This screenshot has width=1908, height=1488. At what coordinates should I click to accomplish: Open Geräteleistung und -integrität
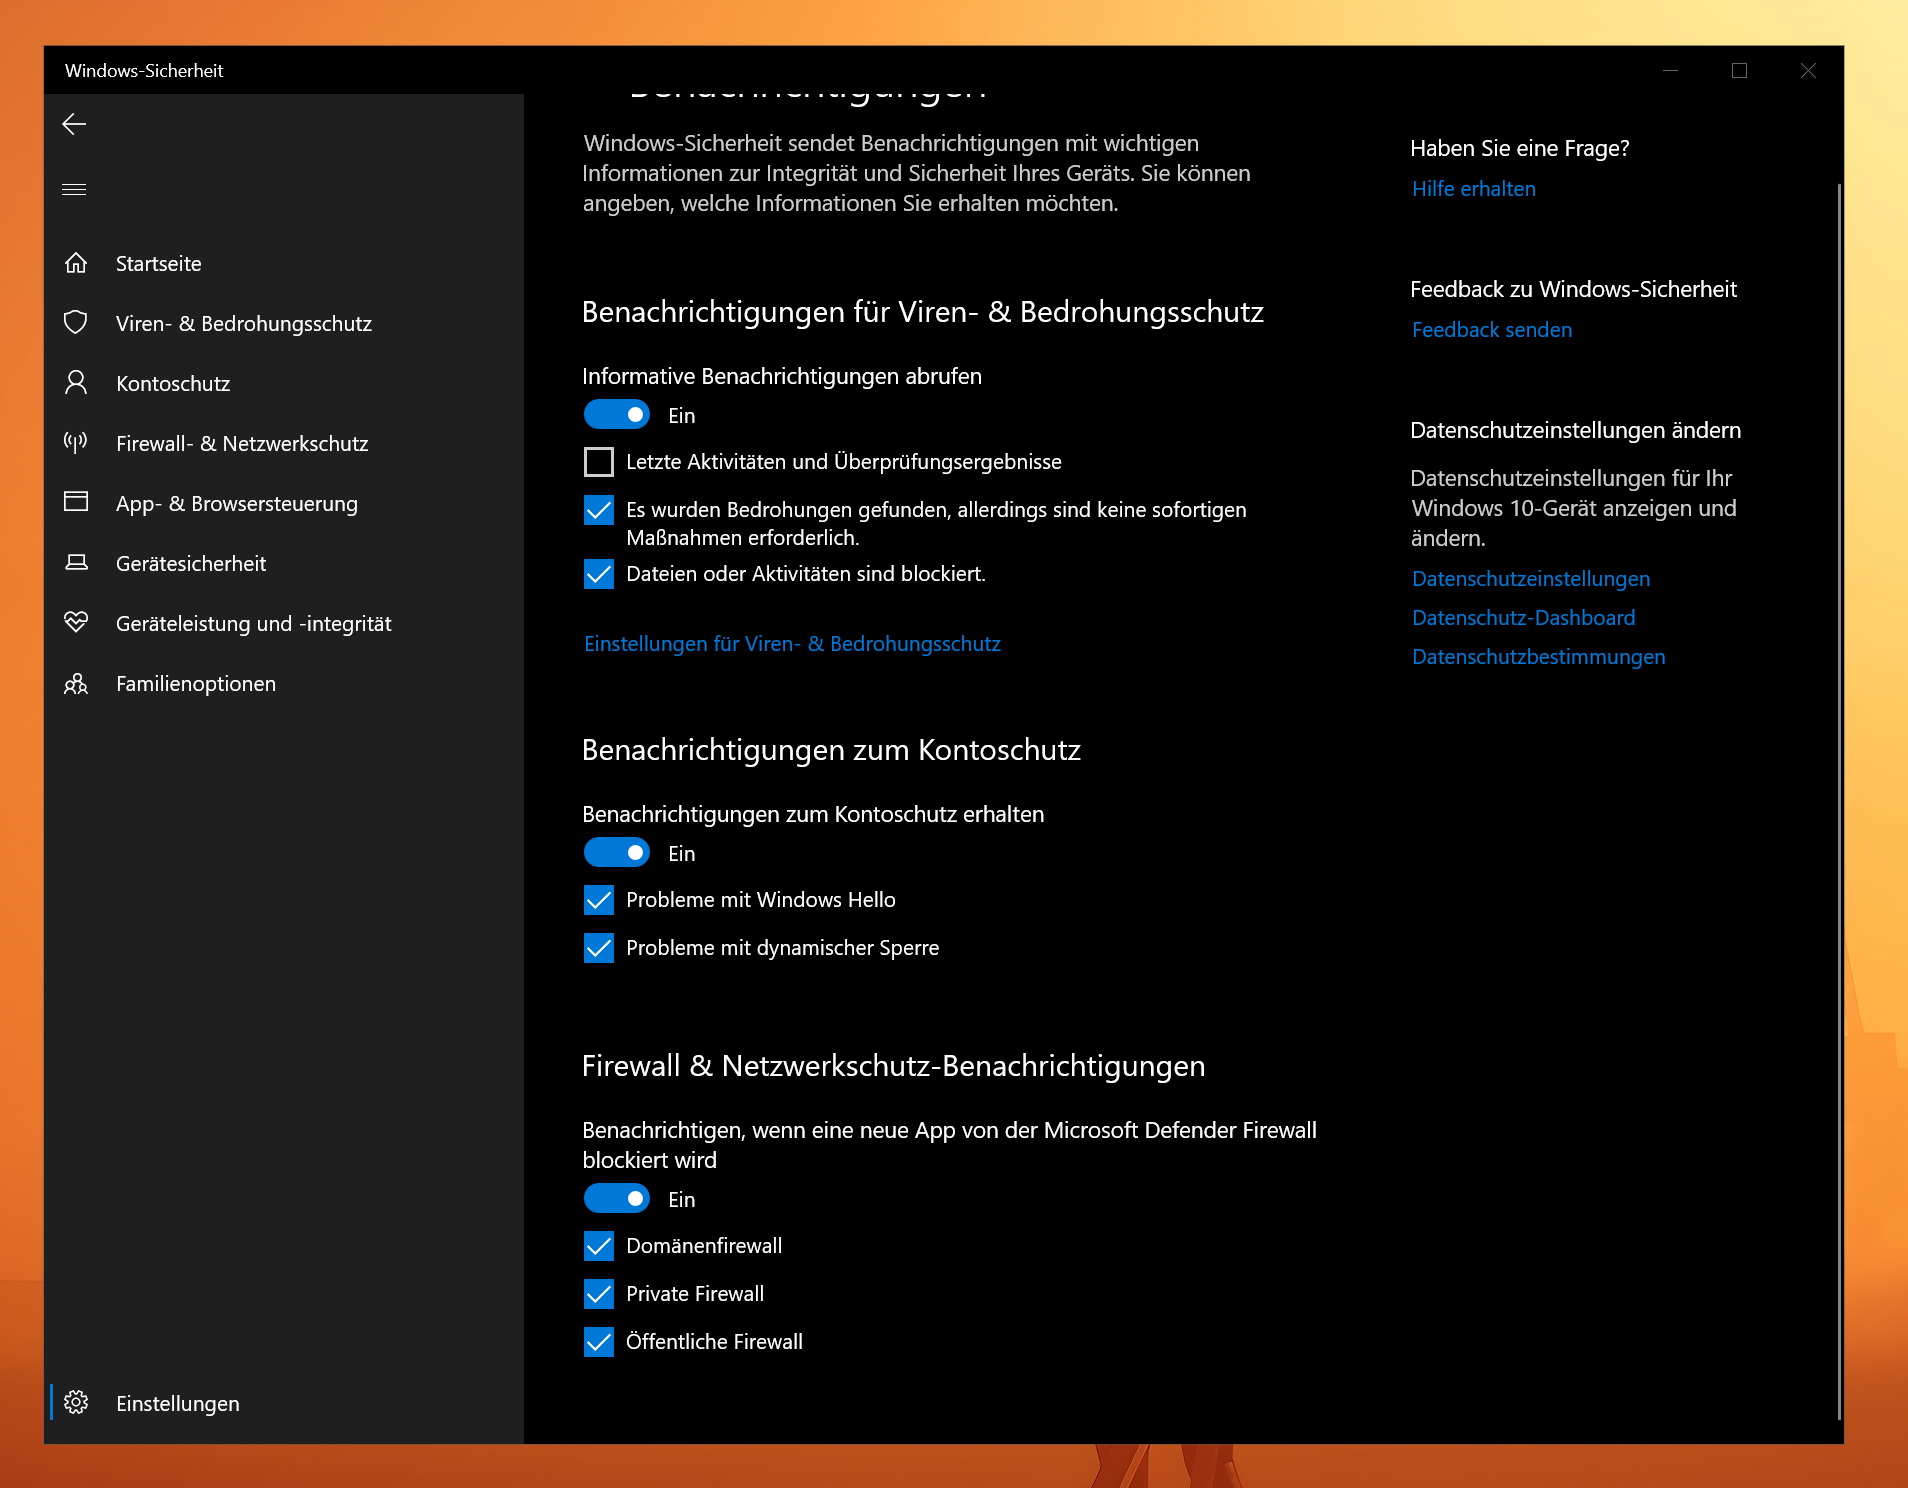[284, 623]
